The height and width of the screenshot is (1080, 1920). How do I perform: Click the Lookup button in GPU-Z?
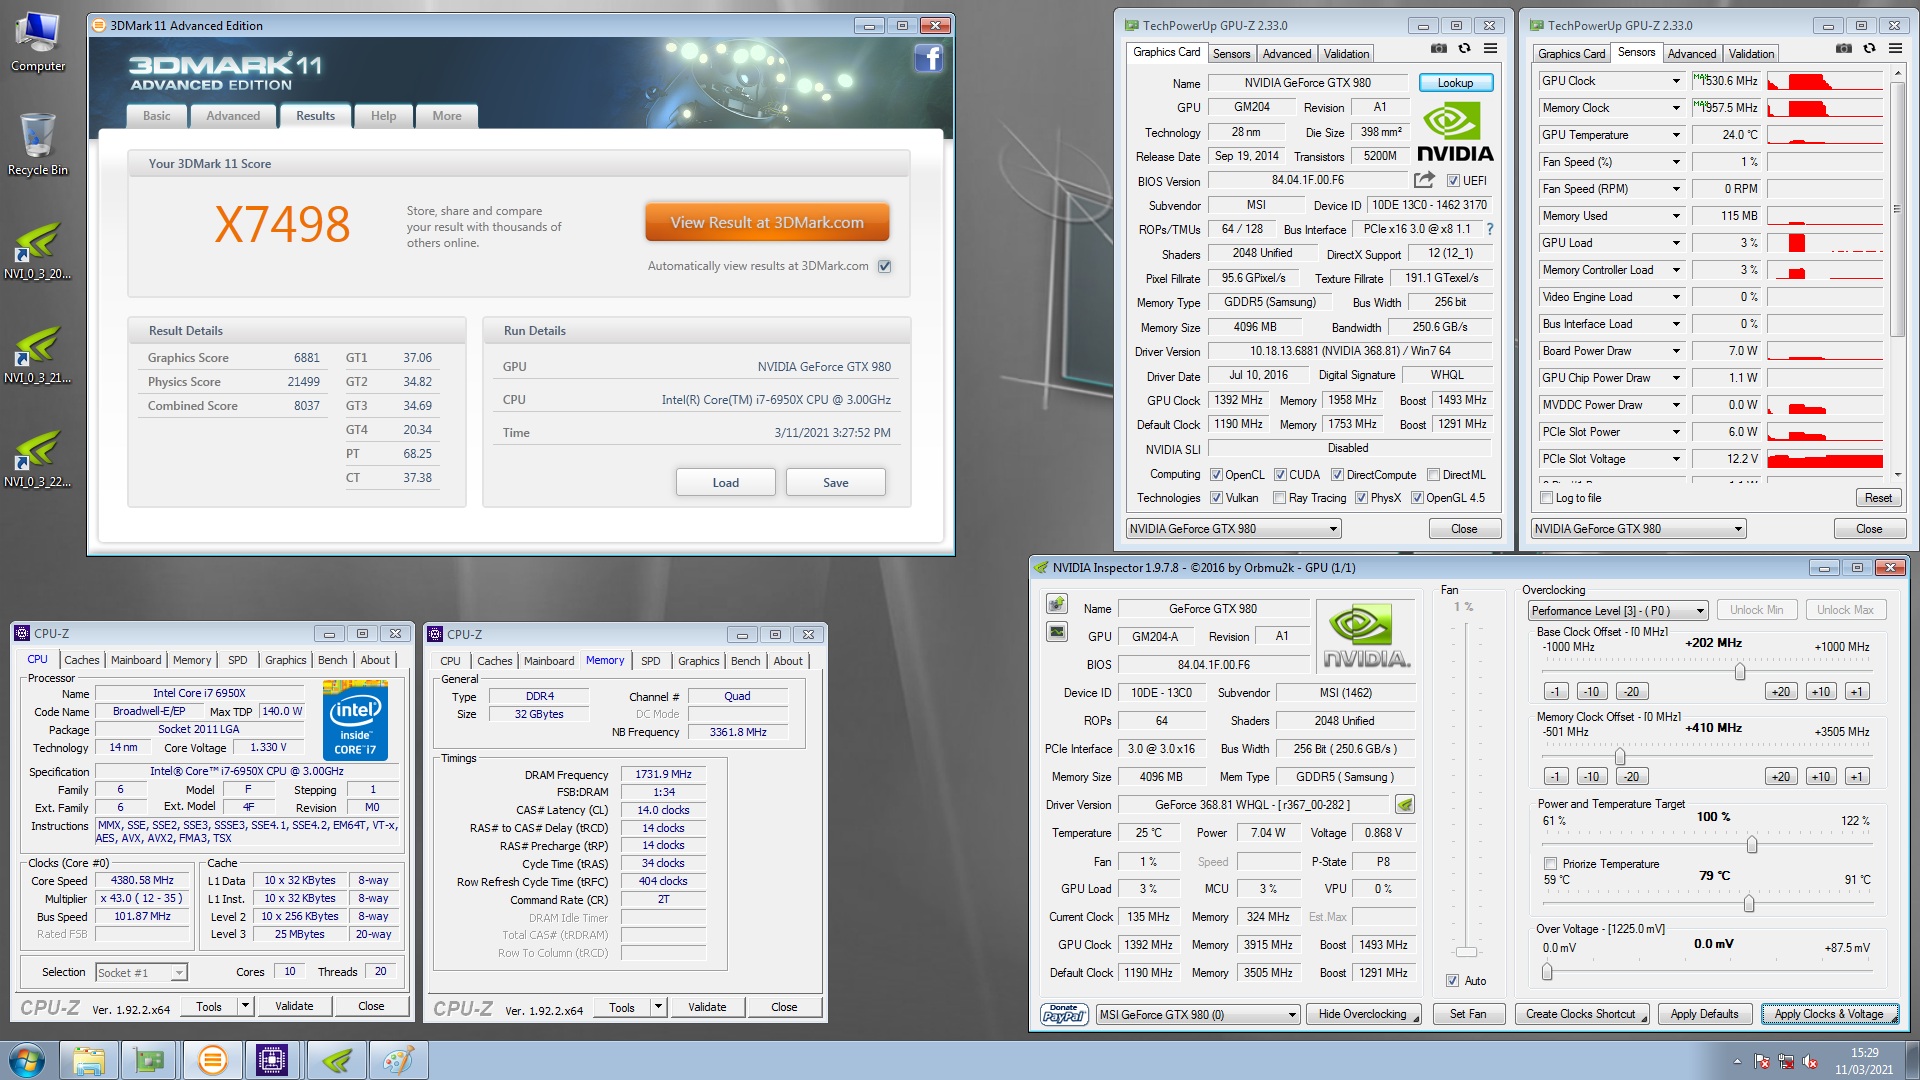(x=1455, y=83)
